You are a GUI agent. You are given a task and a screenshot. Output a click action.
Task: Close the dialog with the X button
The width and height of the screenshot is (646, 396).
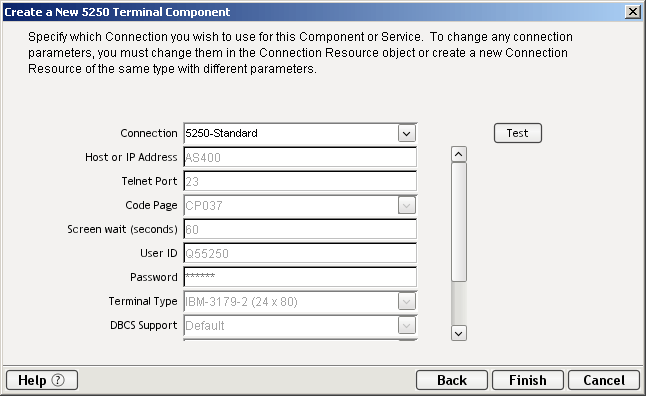[x=632, y=12]
